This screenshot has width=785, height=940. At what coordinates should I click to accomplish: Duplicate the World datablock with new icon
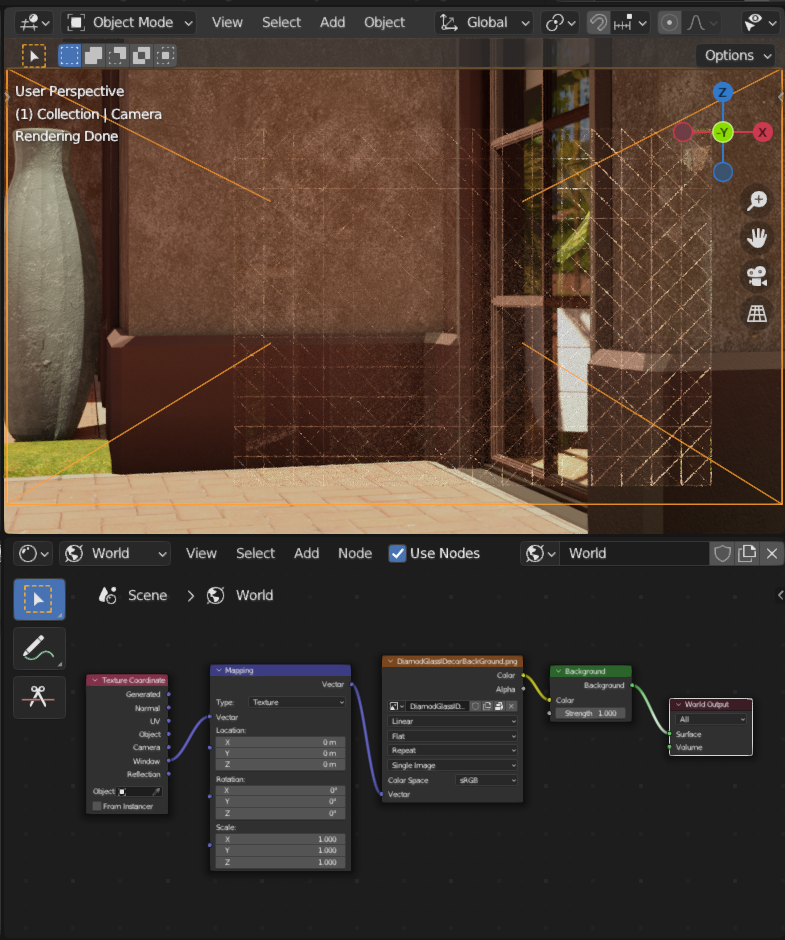click(x=747, y=553)
